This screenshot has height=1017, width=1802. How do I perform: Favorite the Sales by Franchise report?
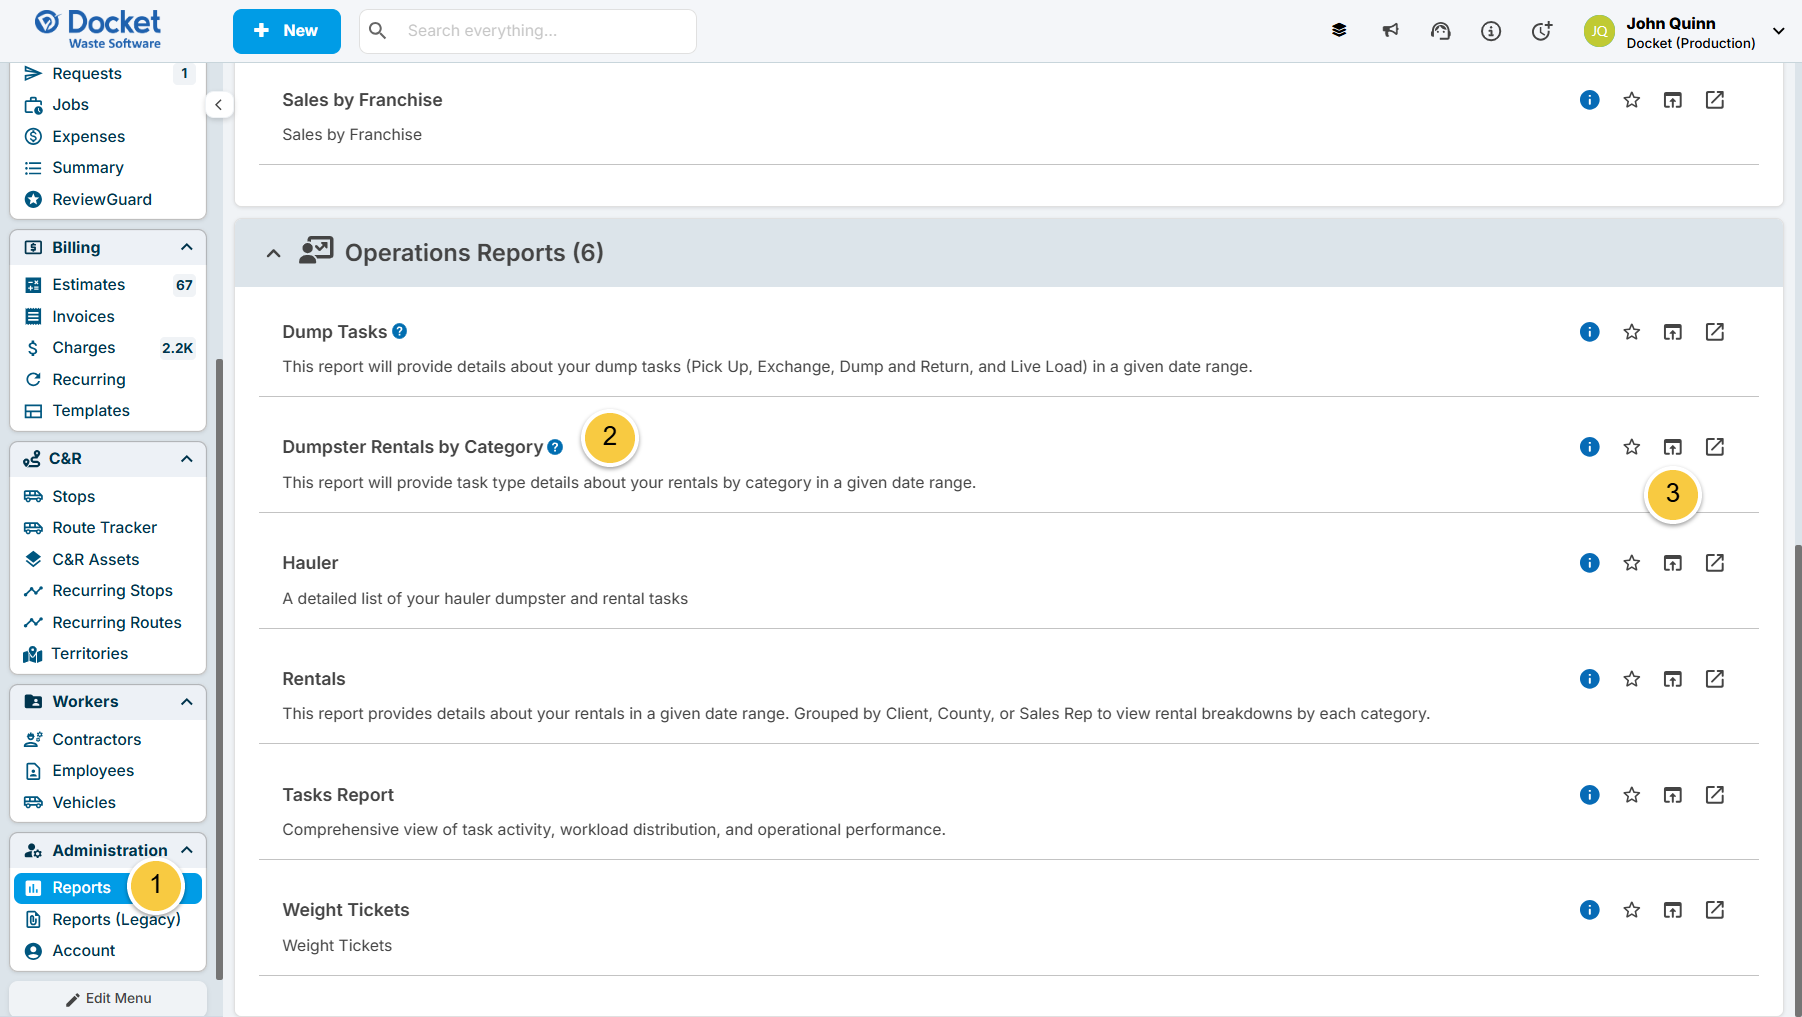click(x=1632, y=100)
